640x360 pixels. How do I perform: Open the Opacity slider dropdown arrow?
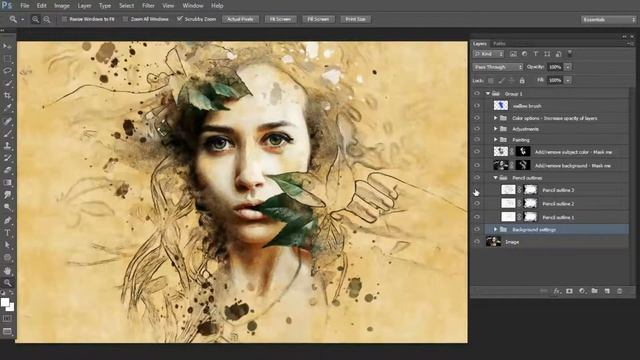(568, 67)
